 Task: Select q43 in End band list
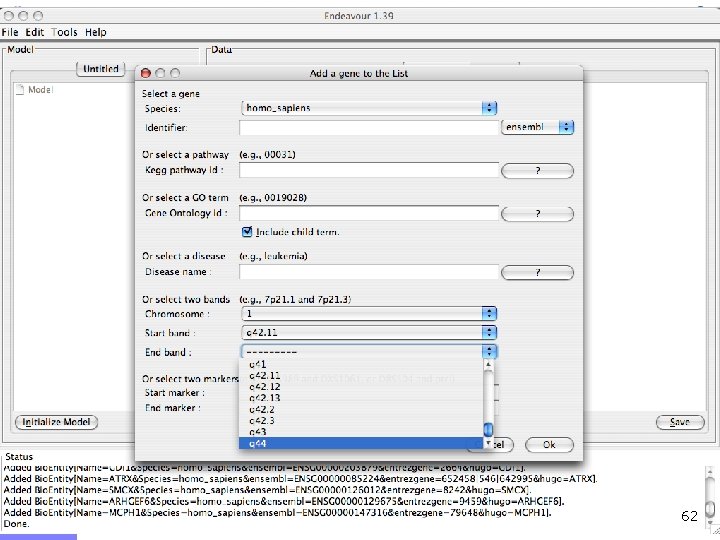(361, 432)
